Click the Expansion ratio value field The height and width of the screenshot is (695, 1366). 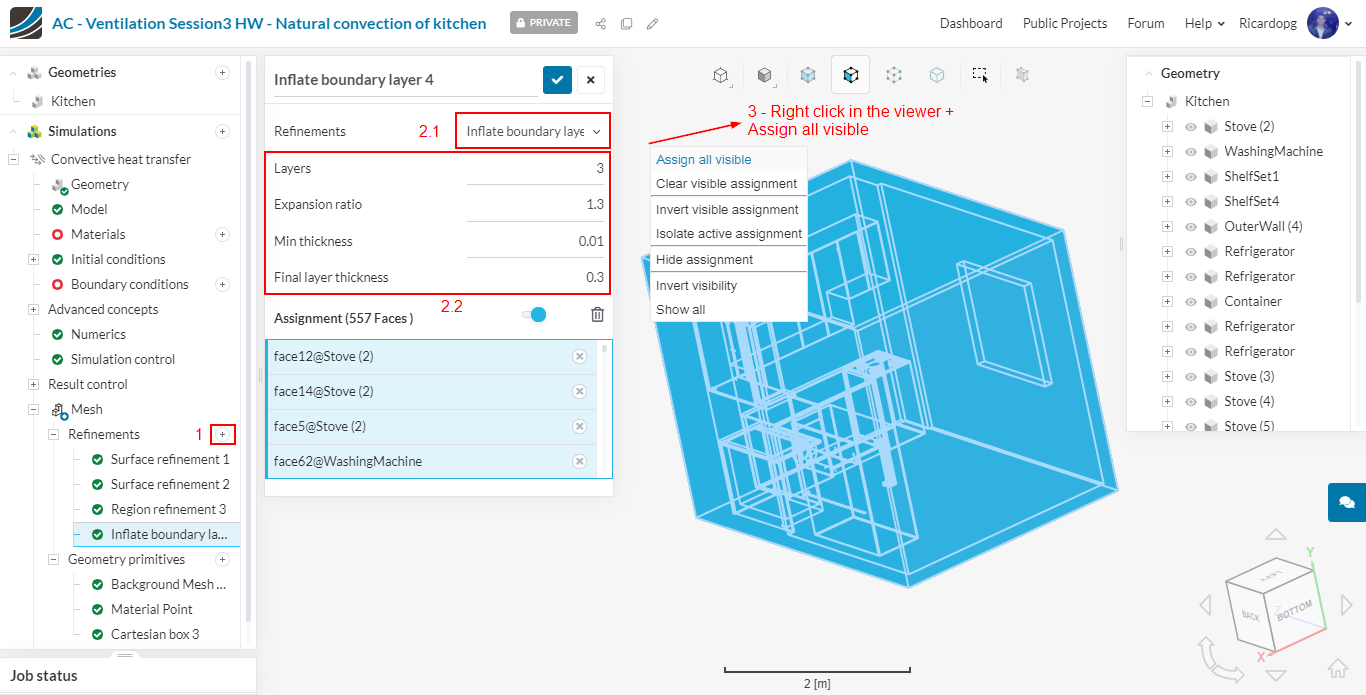tap(535, 205)
